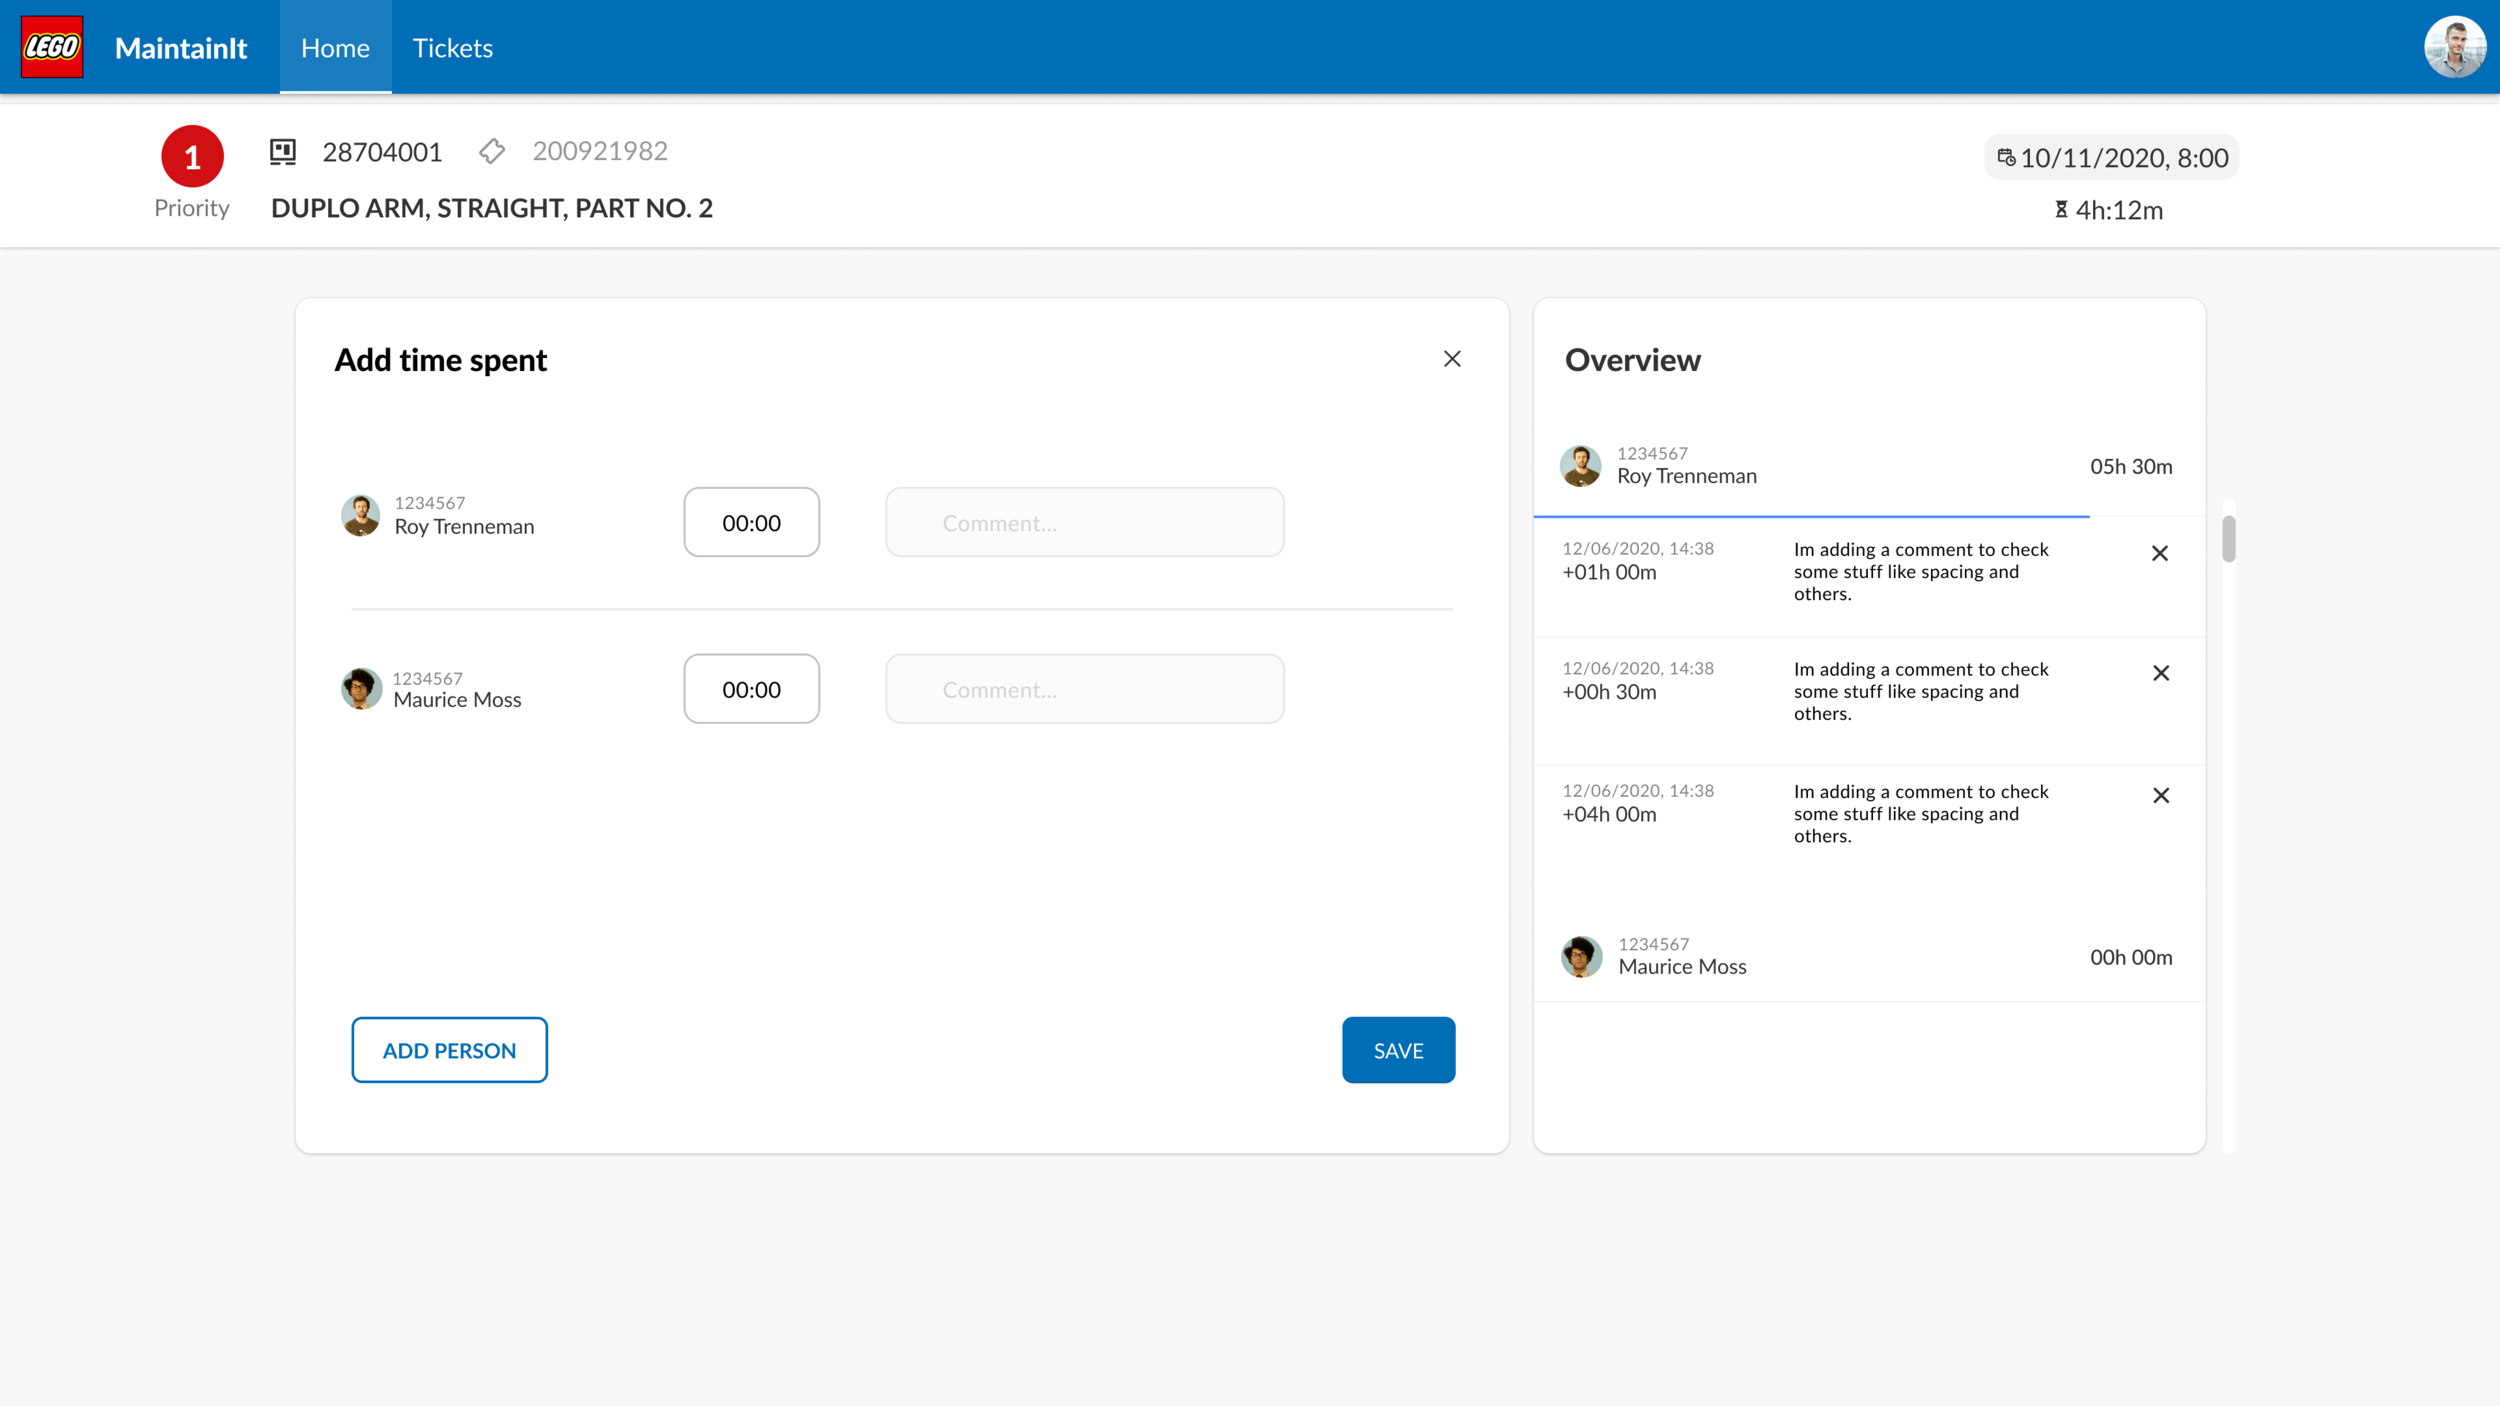Click the MaintainIt app title
2500x1406 pixels.
181,48
